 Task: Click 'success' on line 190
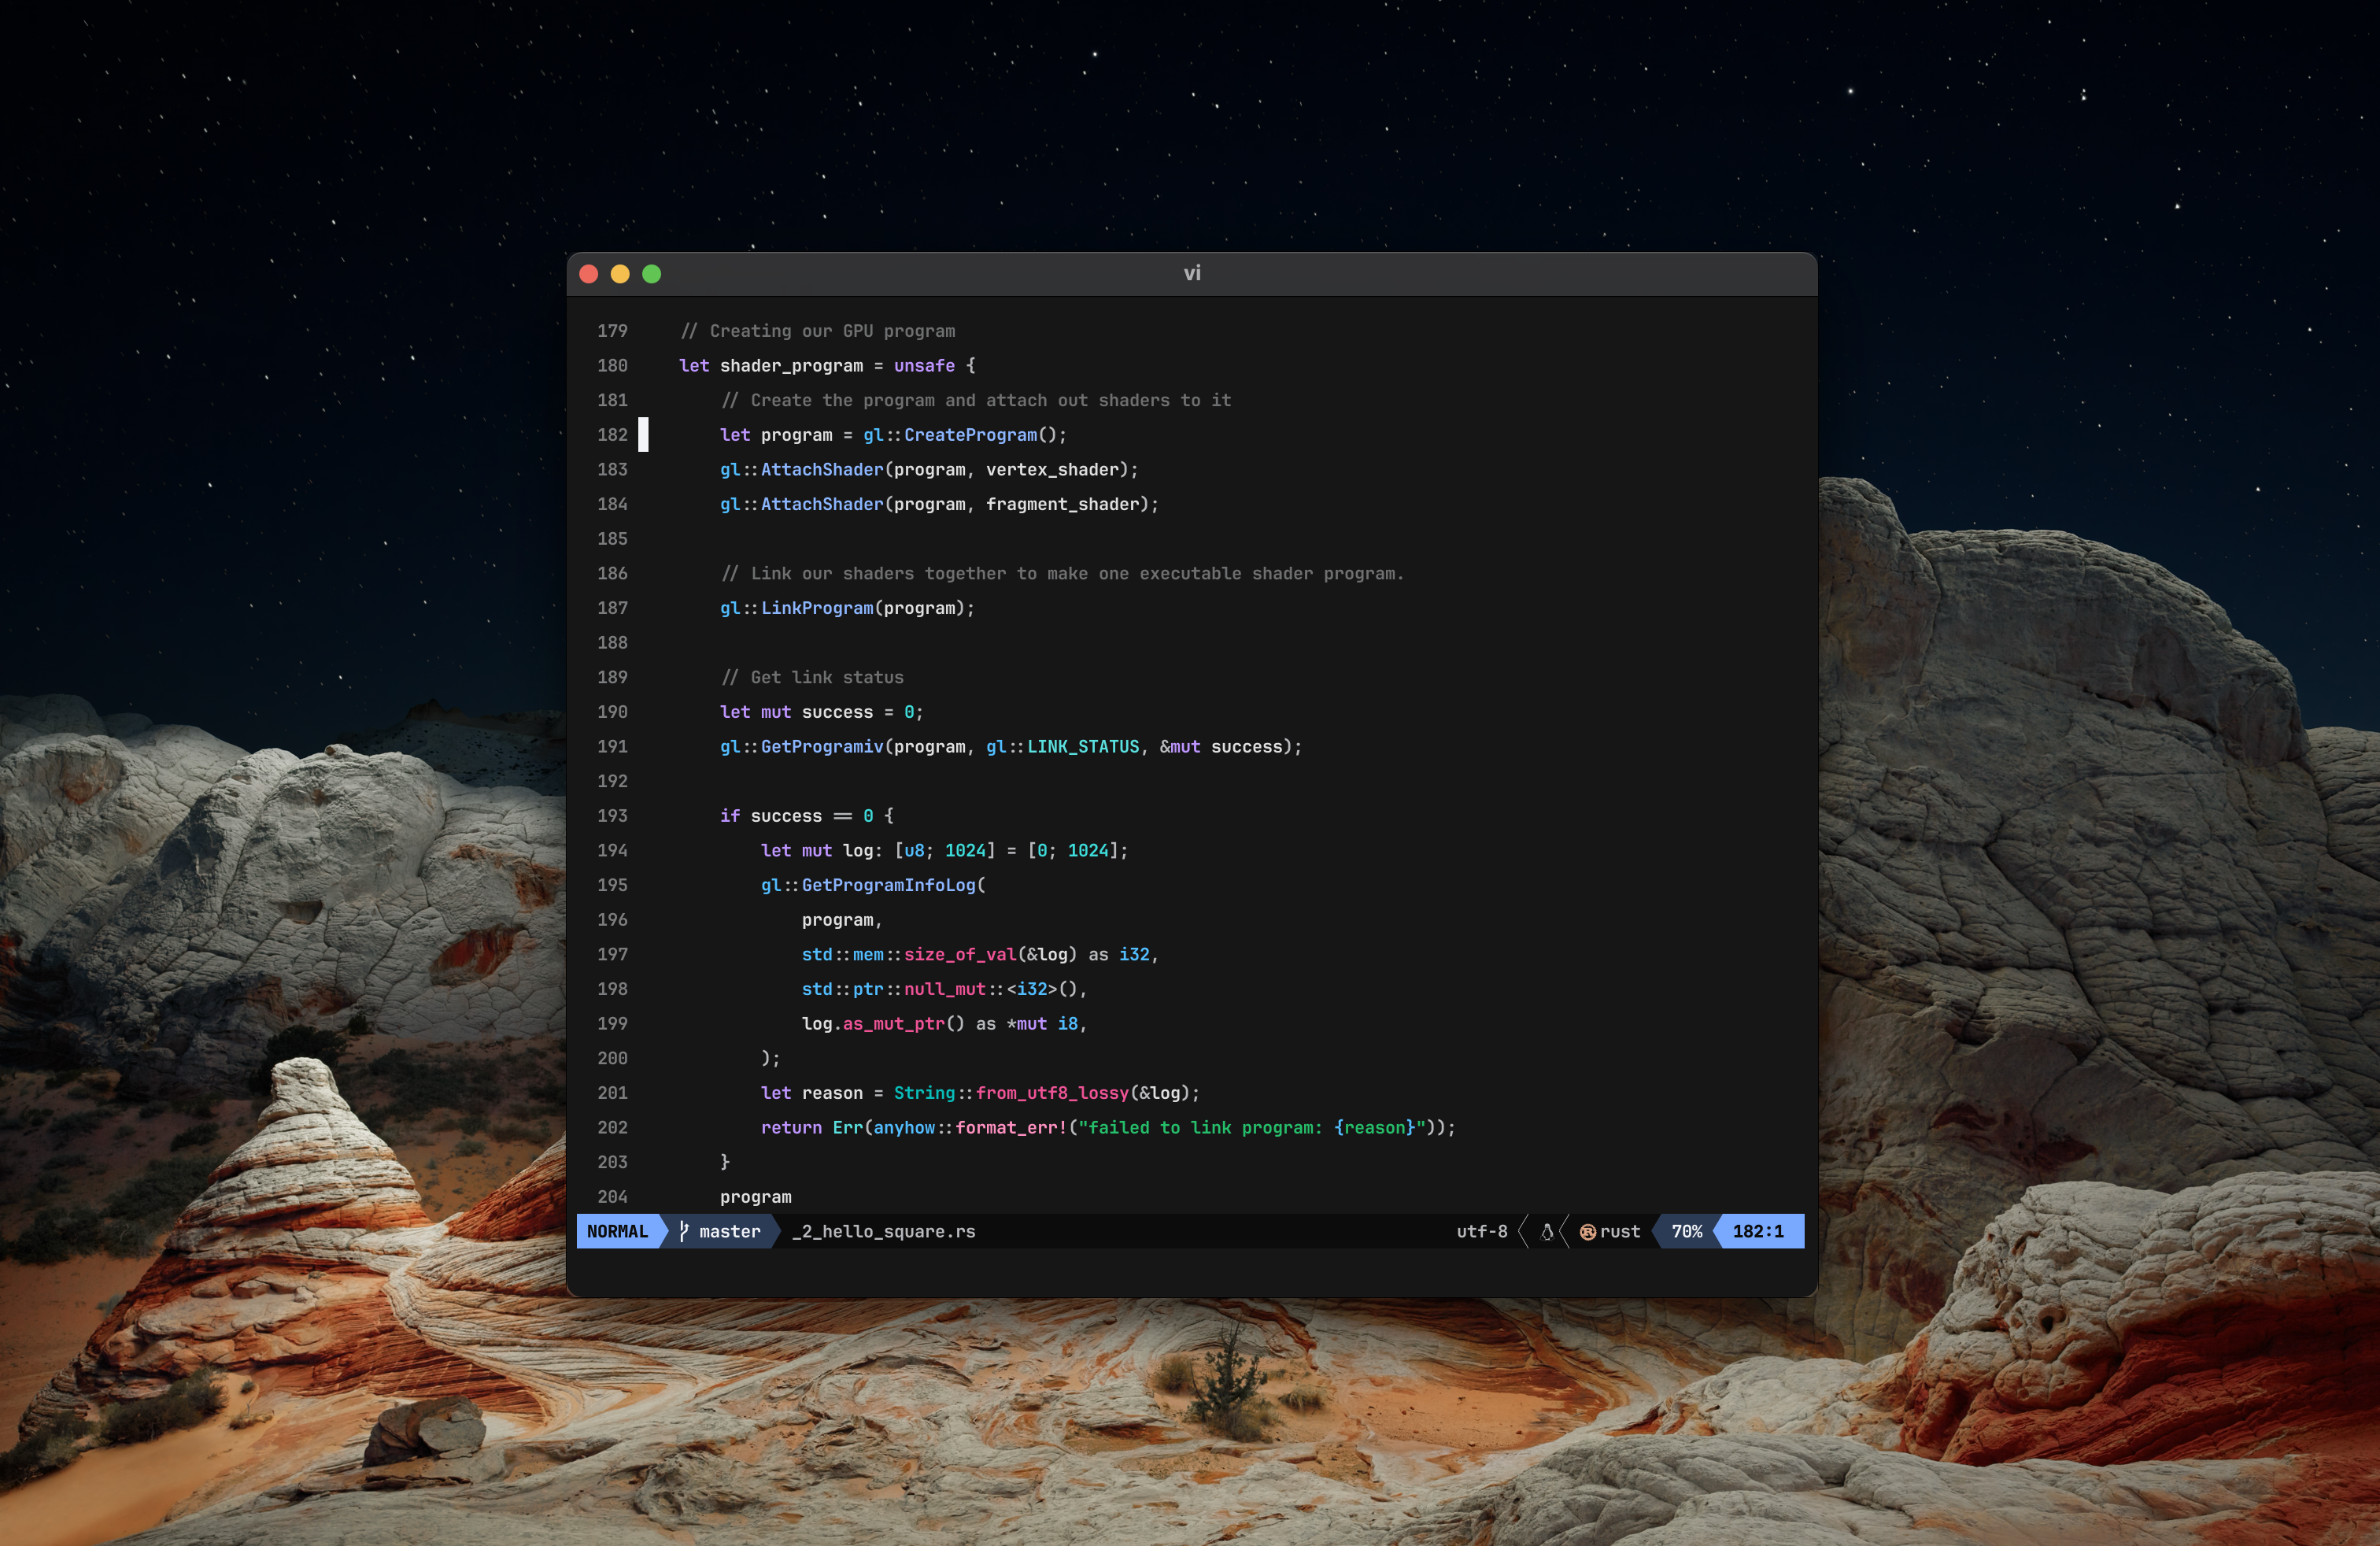(x=838, y=712)
